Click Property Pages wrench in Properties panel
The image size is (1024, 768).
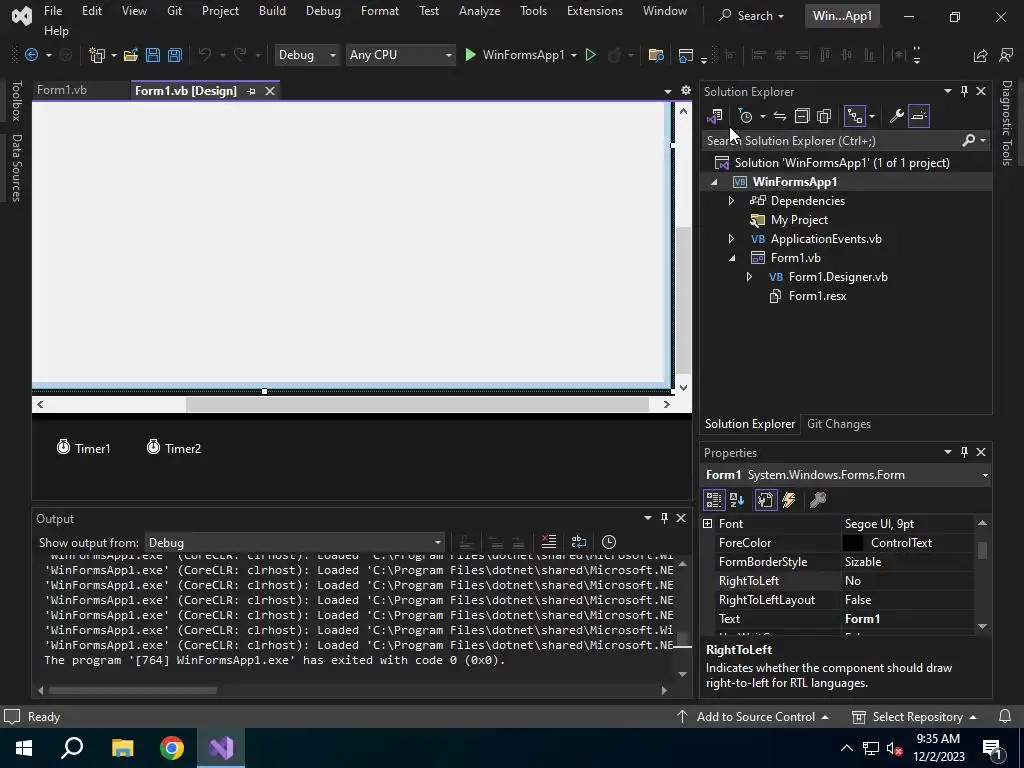818,500
